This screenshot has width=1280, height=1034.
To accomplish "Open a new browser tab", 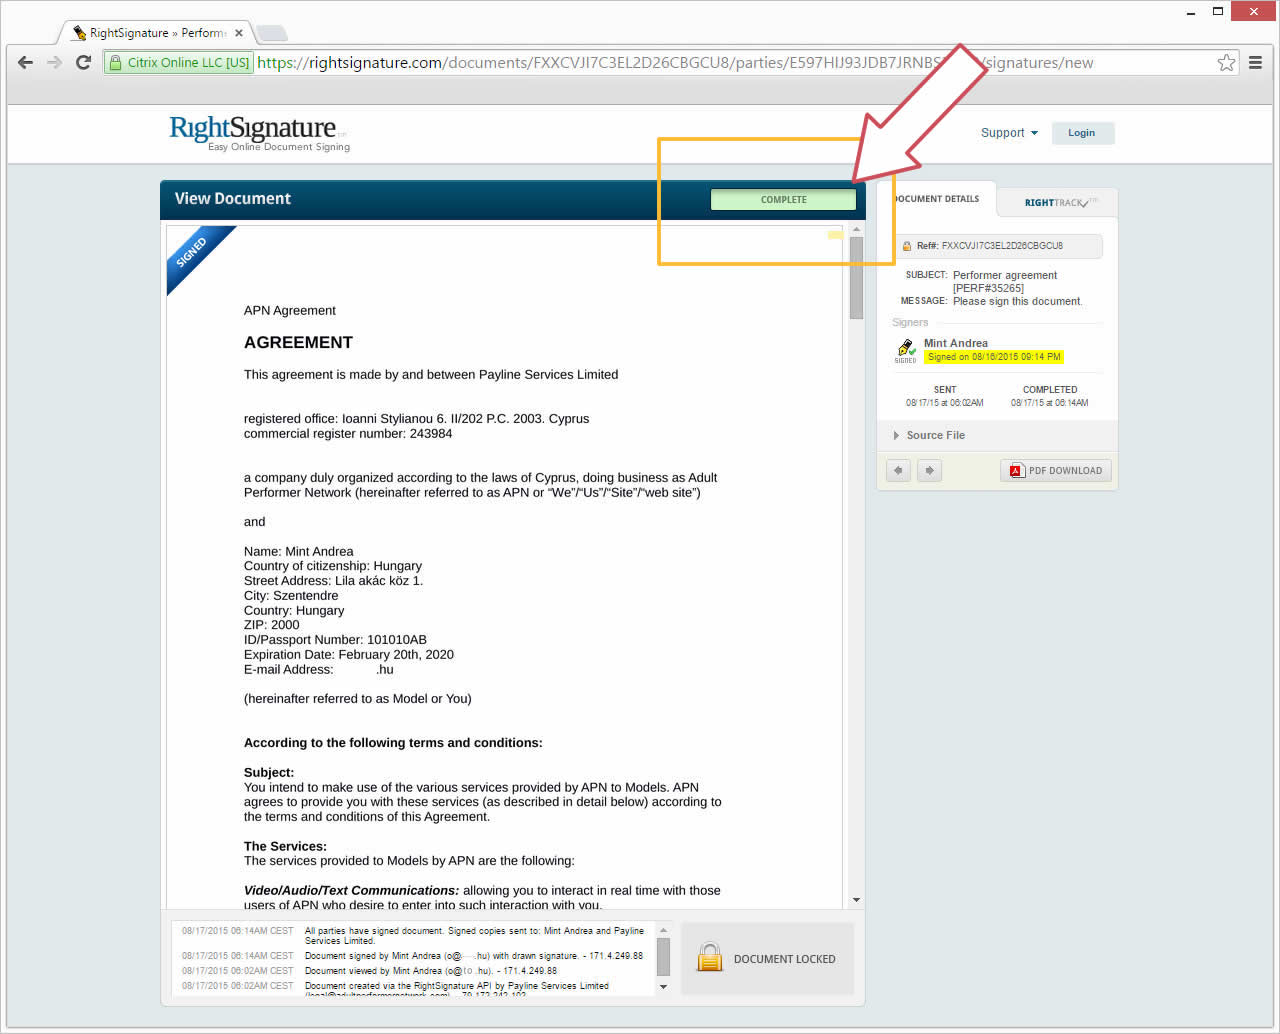I will [x=272, y=33].
